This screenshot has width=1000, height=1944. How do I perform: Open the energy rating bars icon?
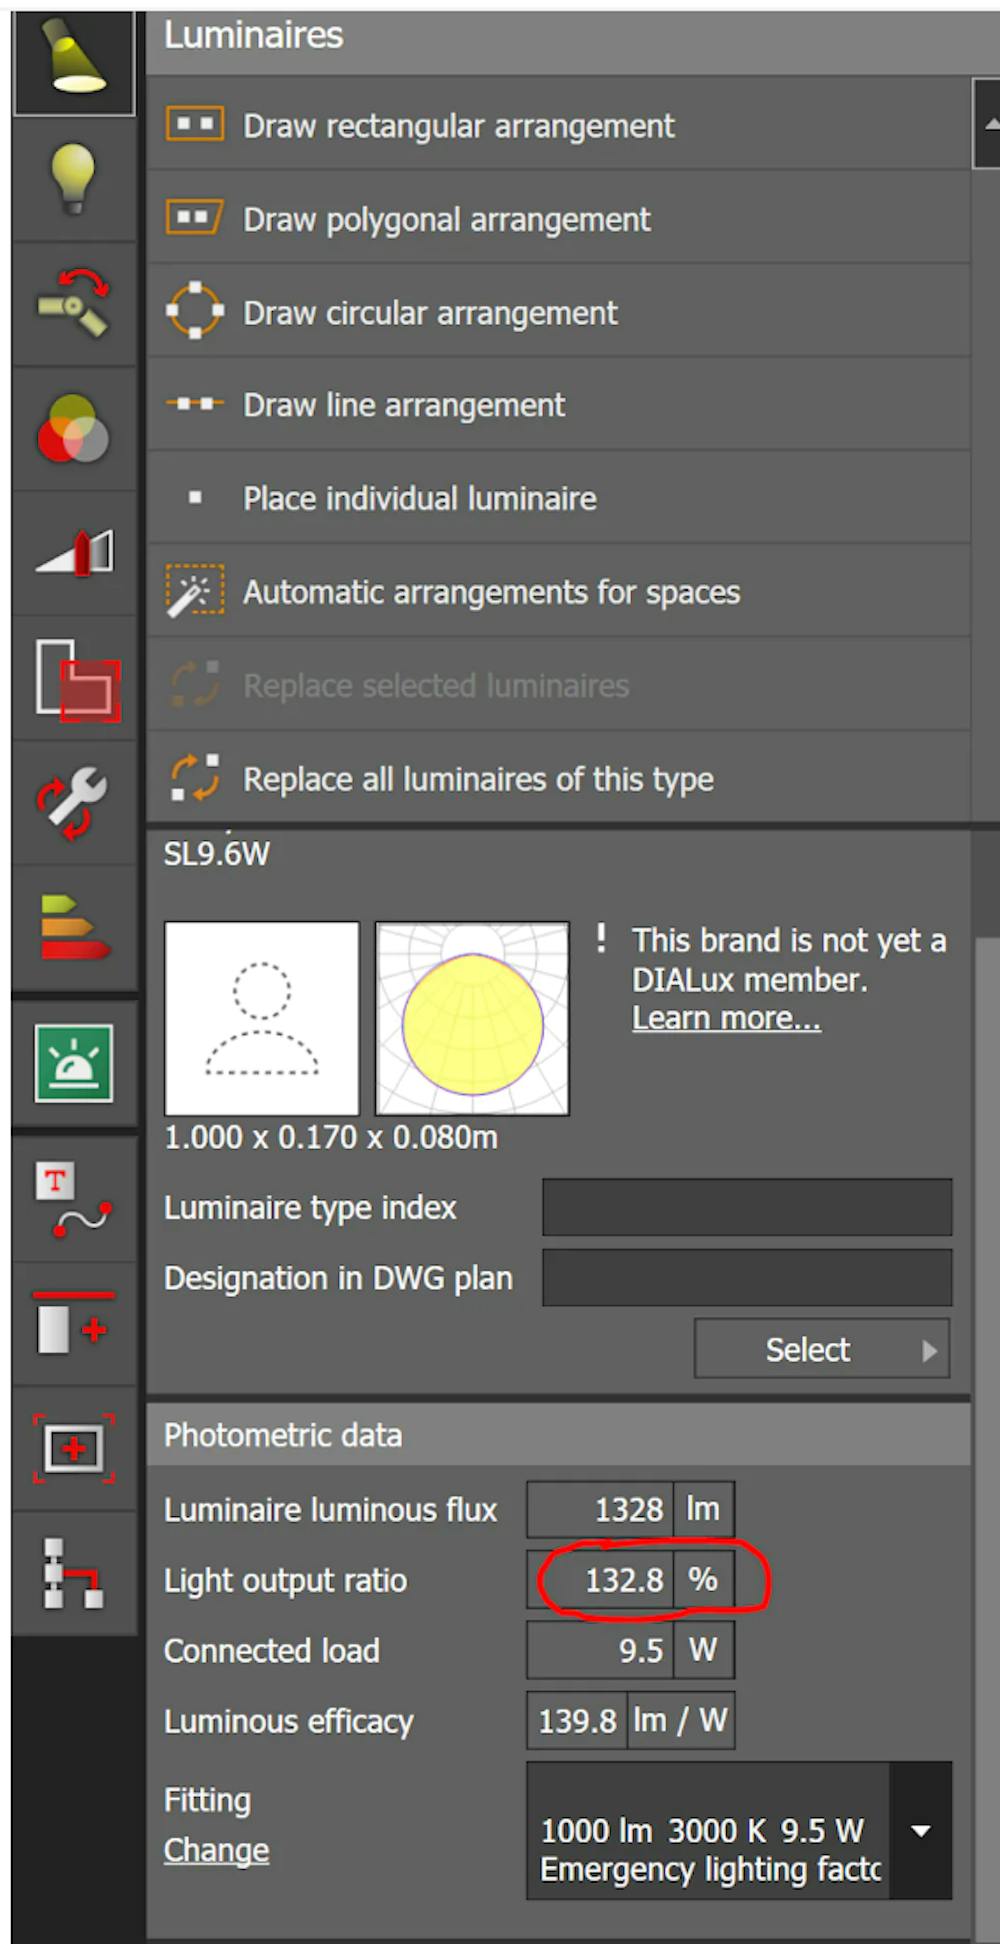(x=73, y=927)
